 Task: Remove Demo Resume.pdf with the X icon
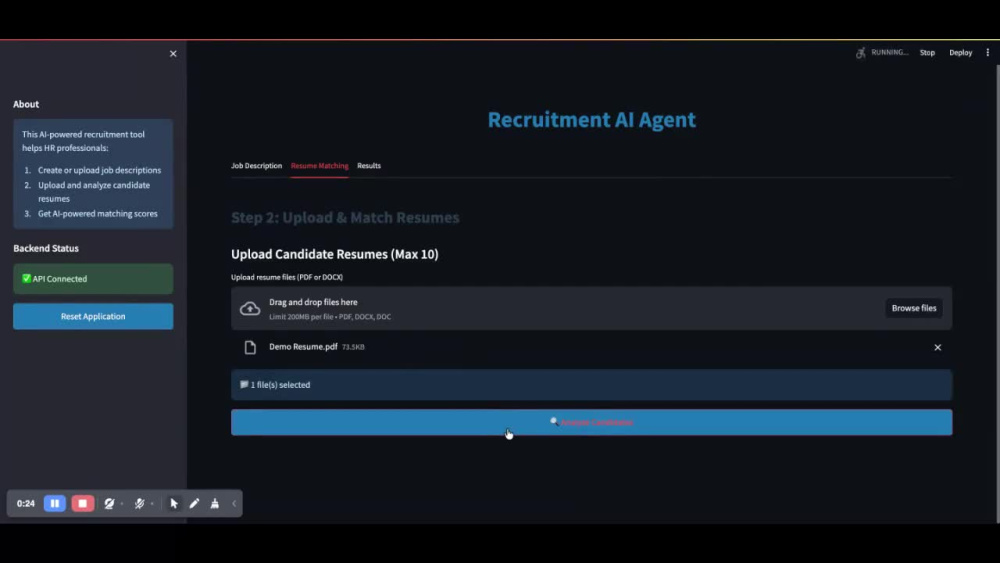tap(938, 347)
